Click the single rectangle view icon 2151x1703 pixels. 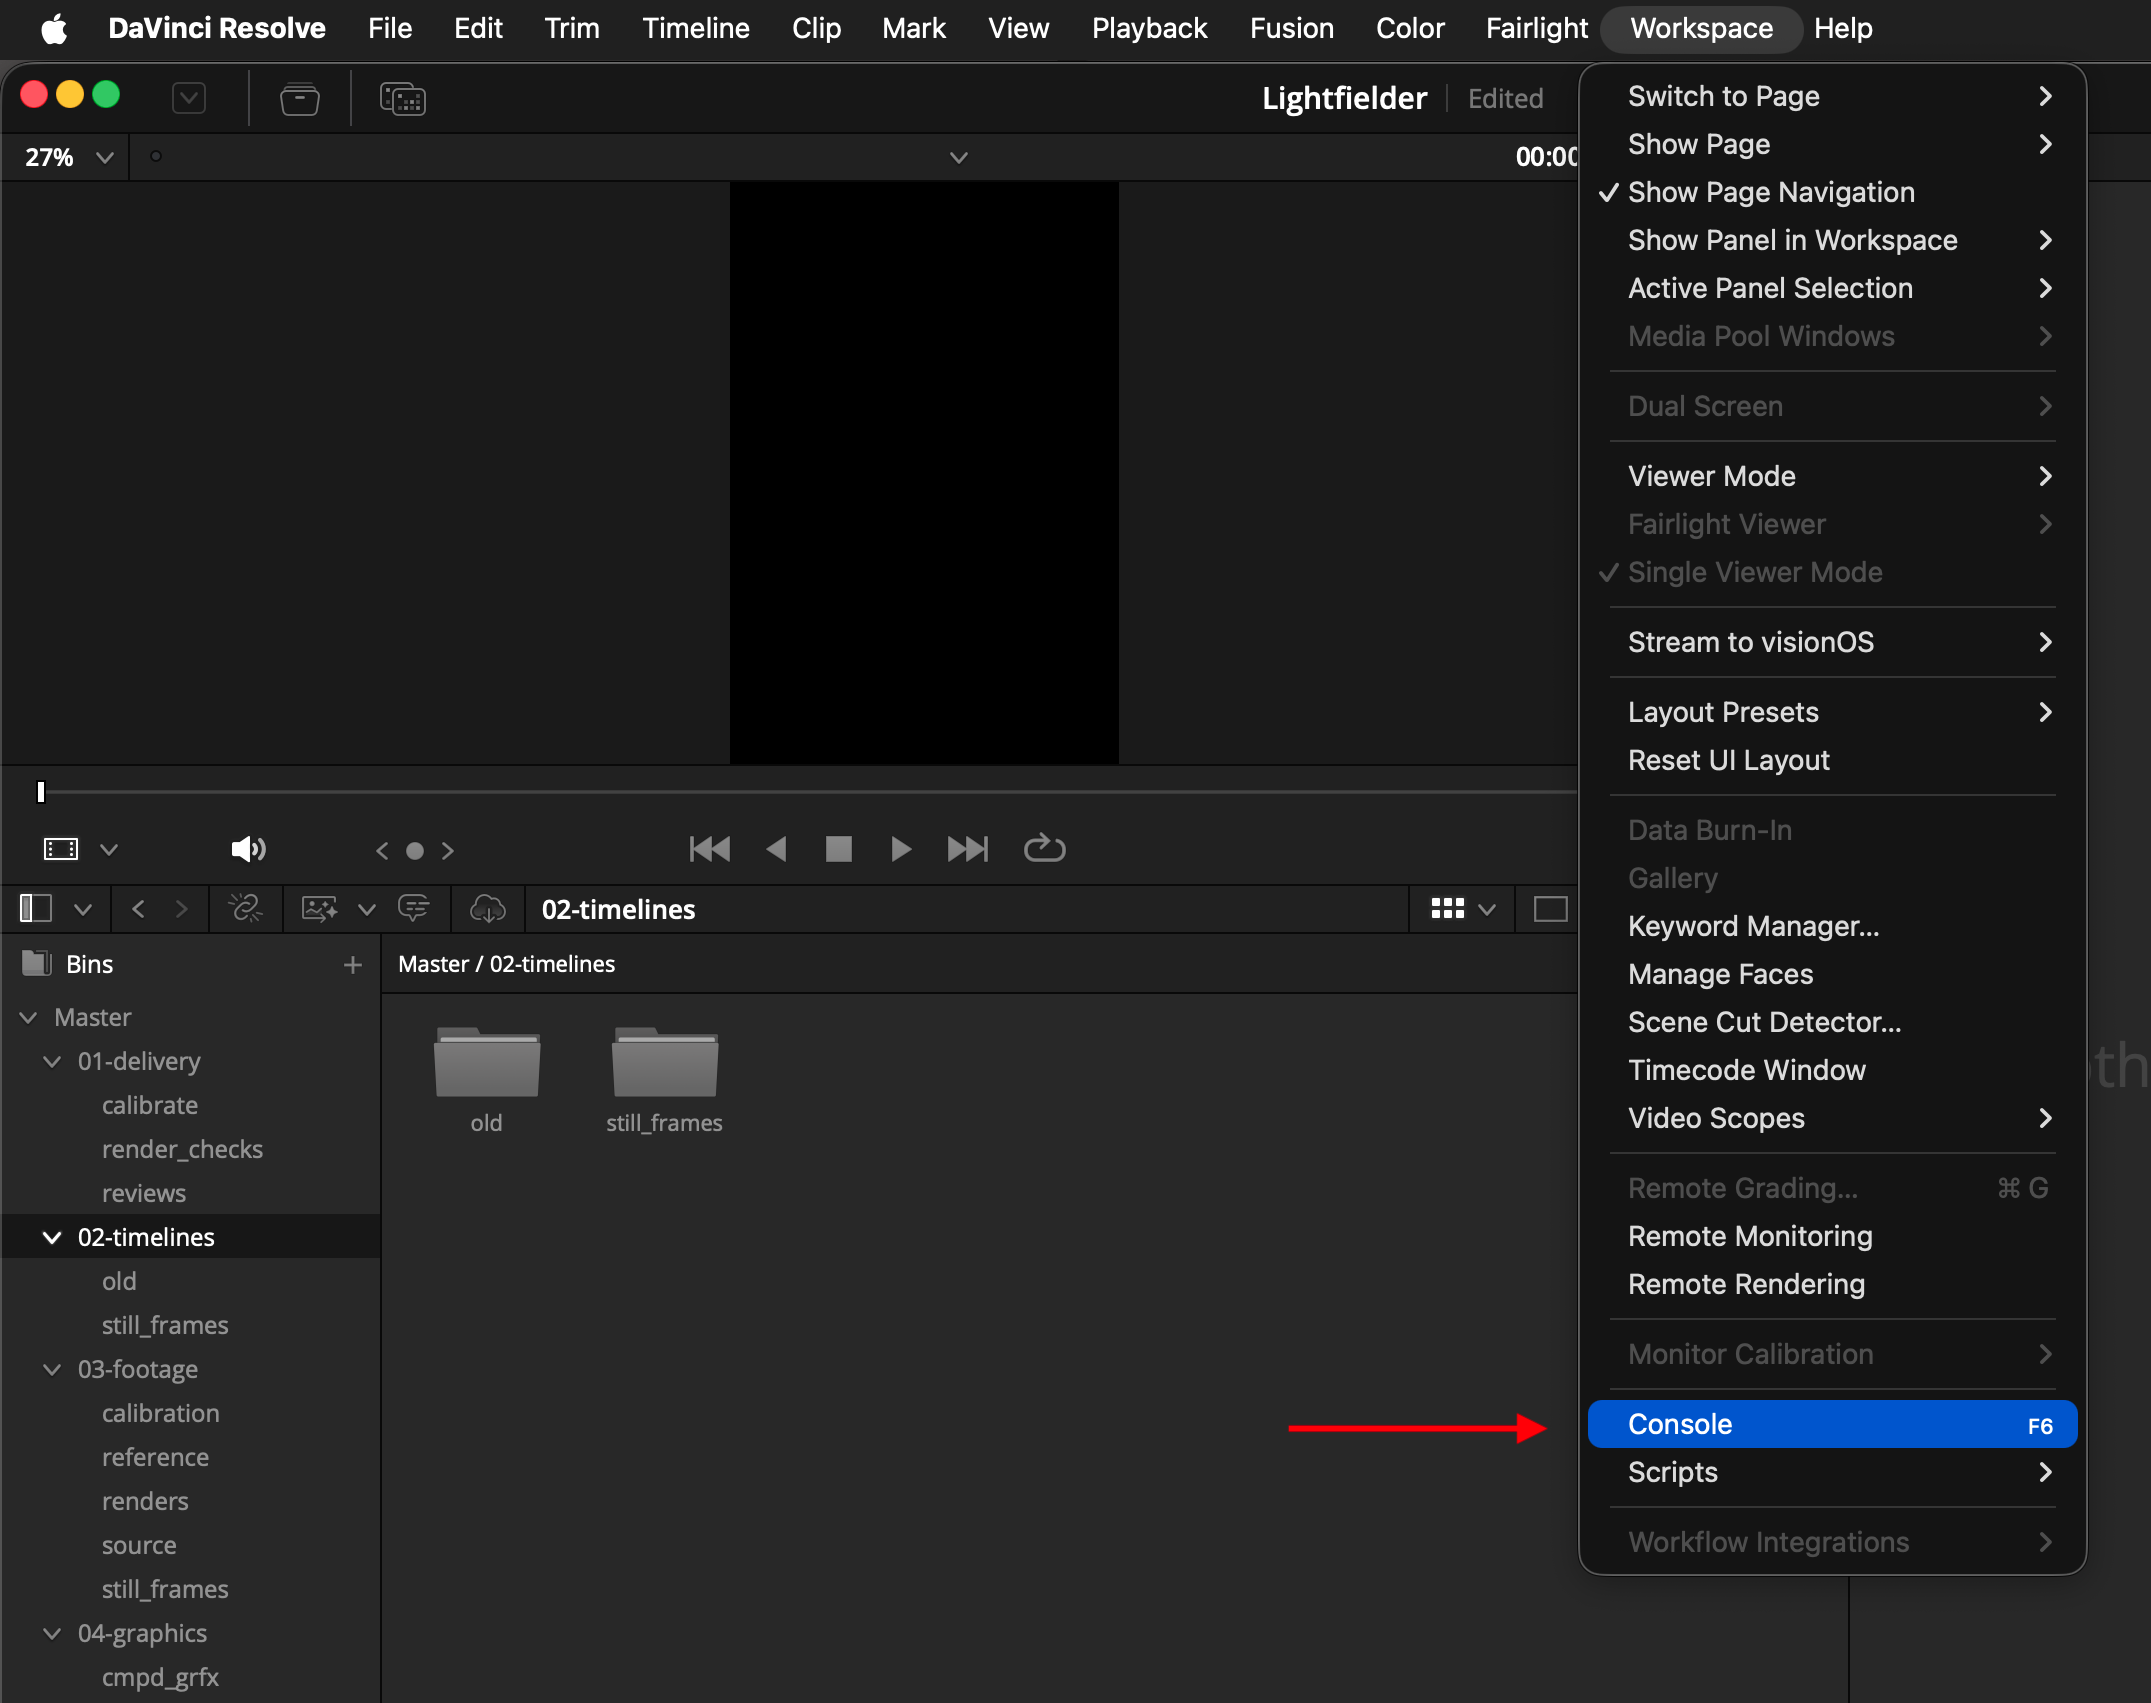1550,908
